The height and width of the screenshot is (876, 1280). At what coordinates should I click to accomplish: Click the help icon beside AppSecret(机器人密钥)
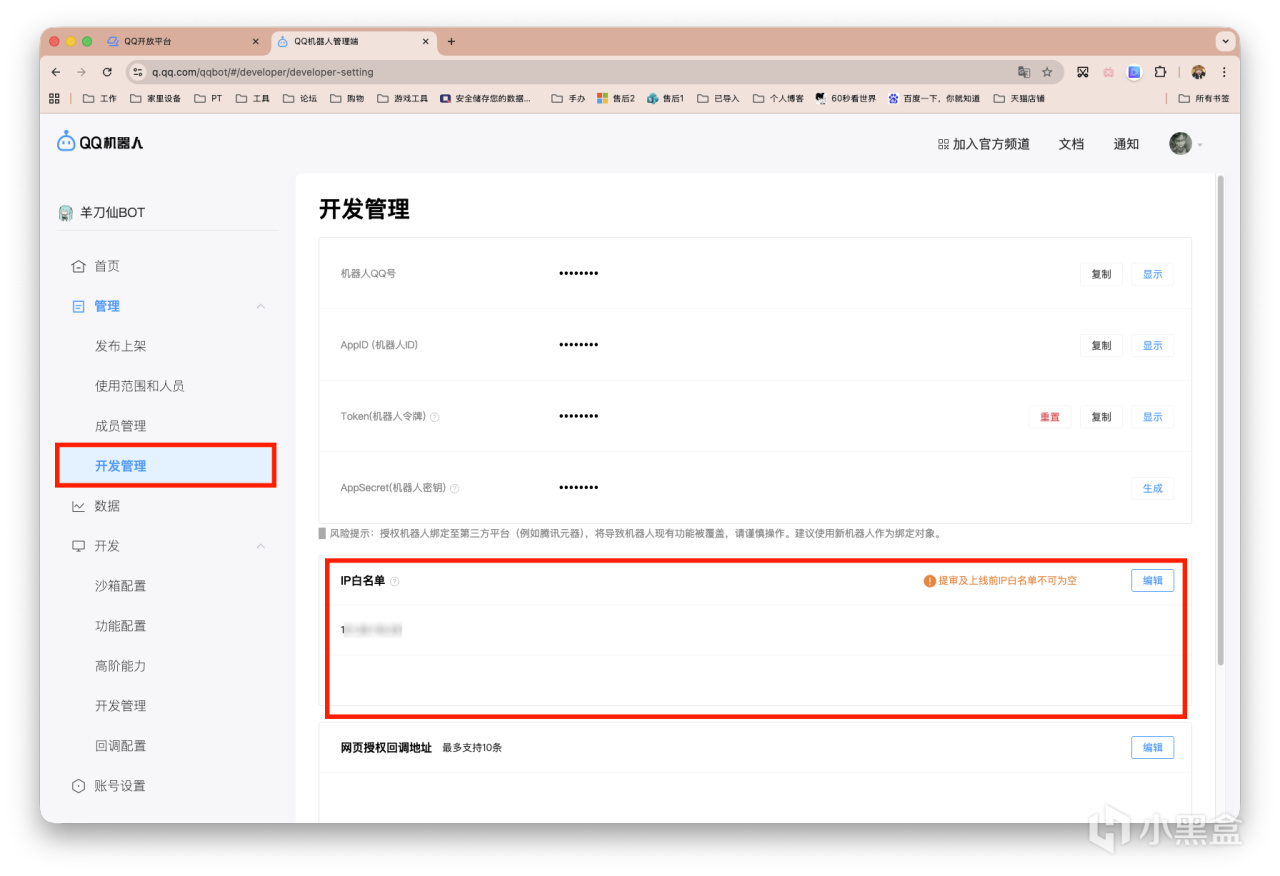pyautogui.click(x=455, y=489)
